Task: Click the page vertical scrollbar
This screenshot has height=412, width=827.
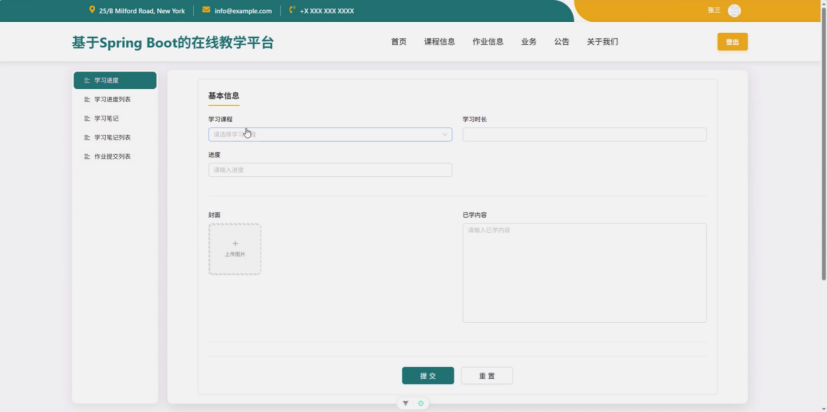Action: 824,142
